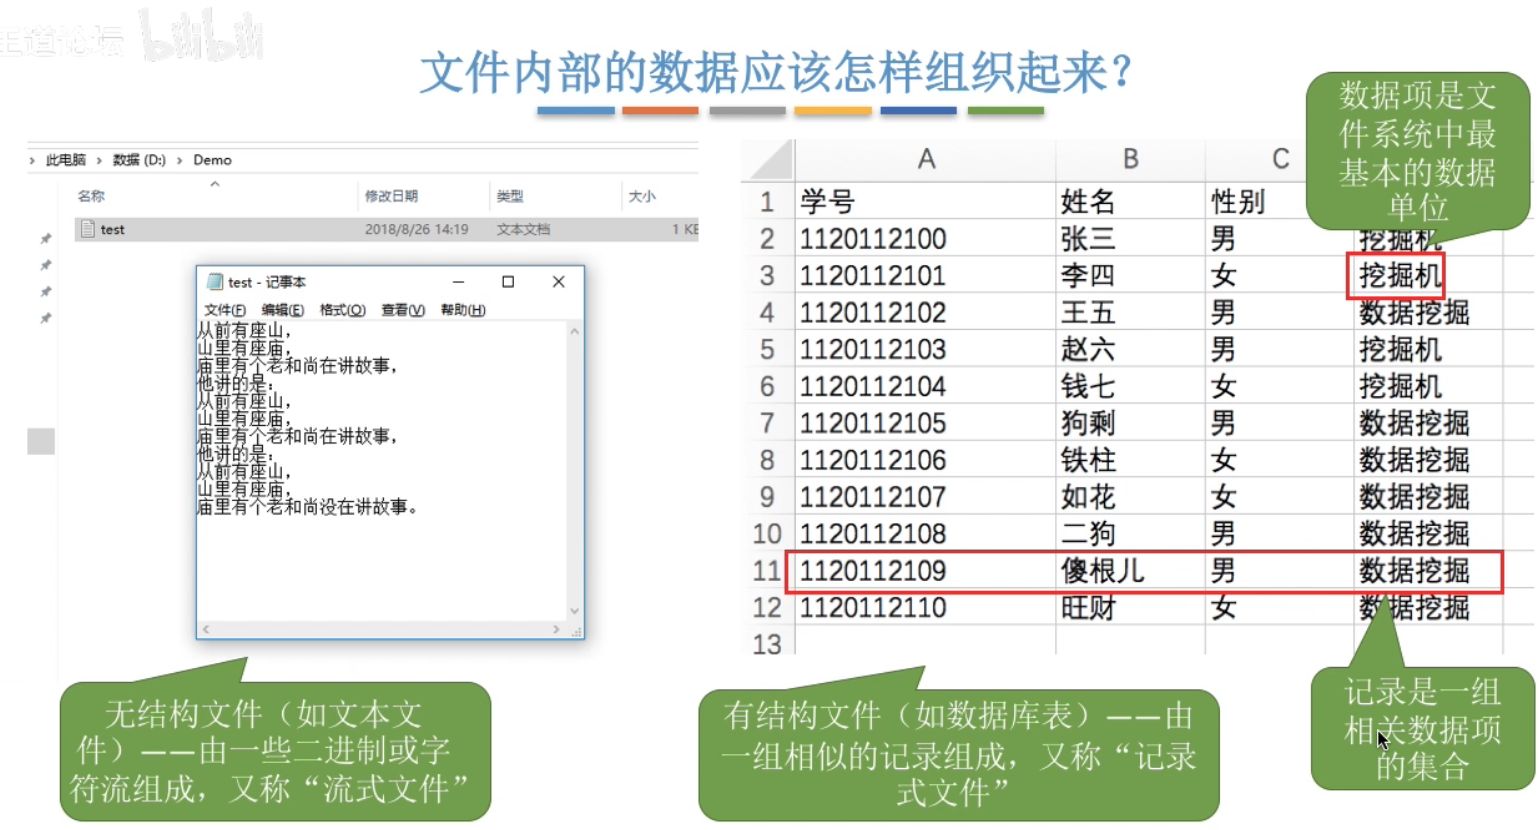Click the sort arrow above the 名称 column
1539x830 pixels.
tap(214, 184)
